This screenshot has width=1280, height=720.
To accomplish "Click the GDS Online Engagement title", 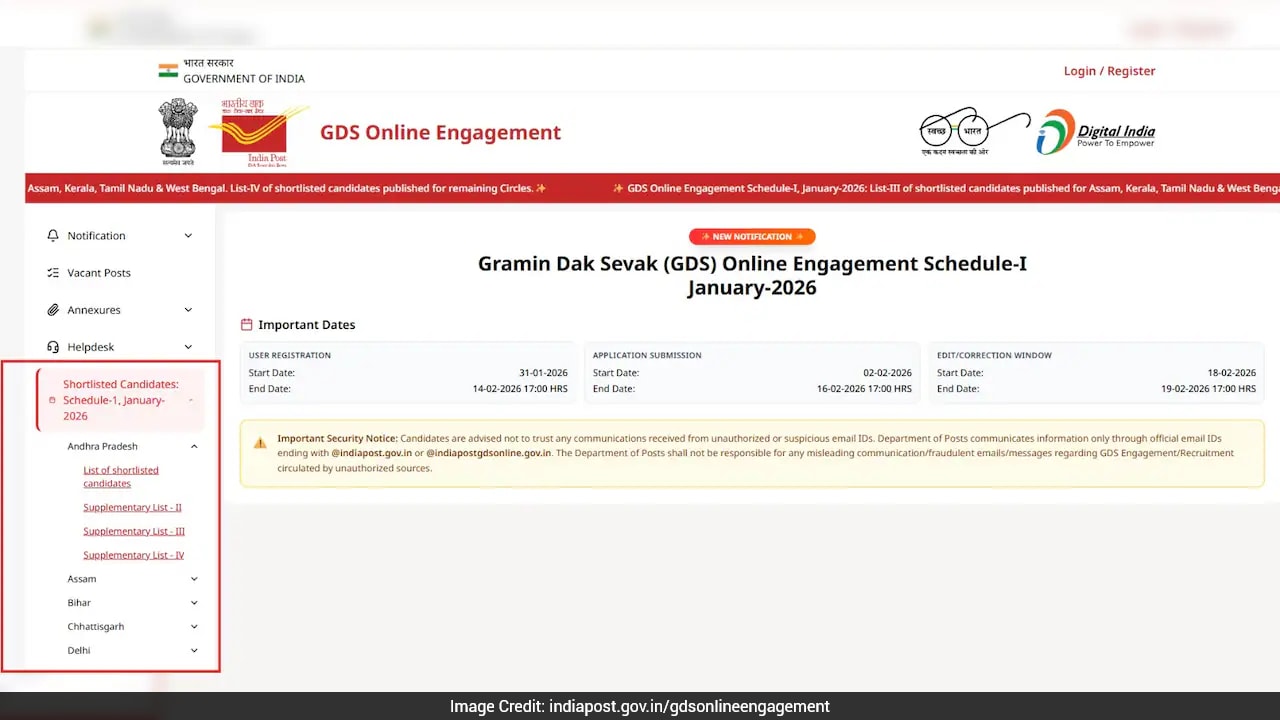I will 440,133.
